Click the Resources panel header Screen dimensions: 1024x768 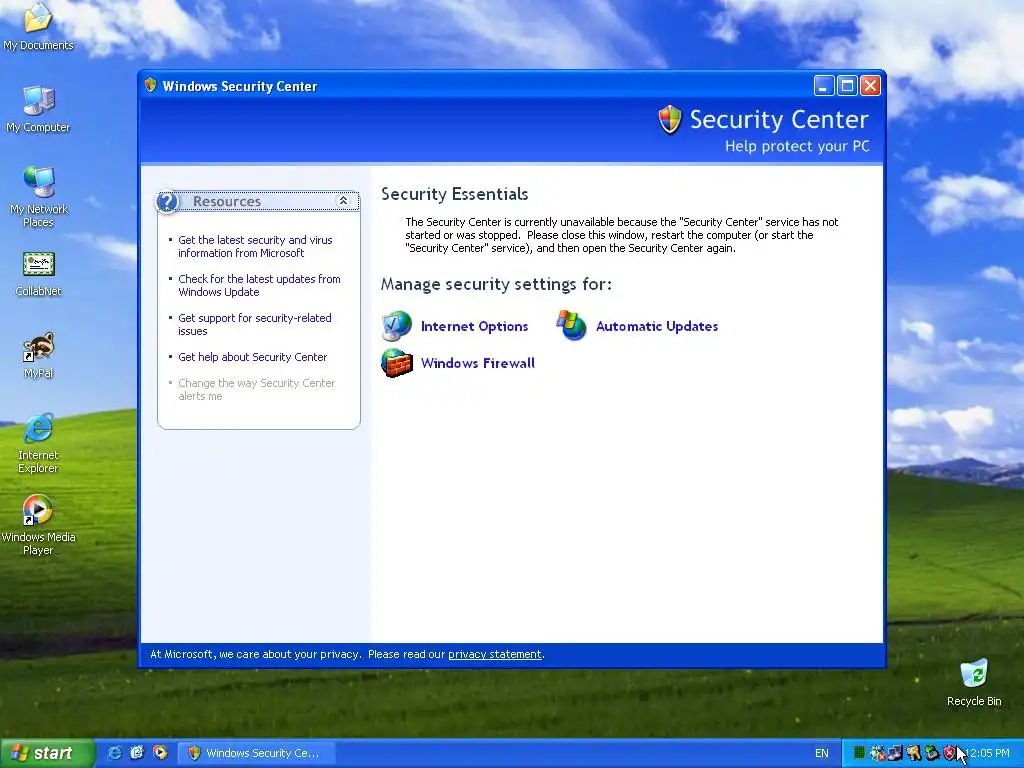[258, 201]
